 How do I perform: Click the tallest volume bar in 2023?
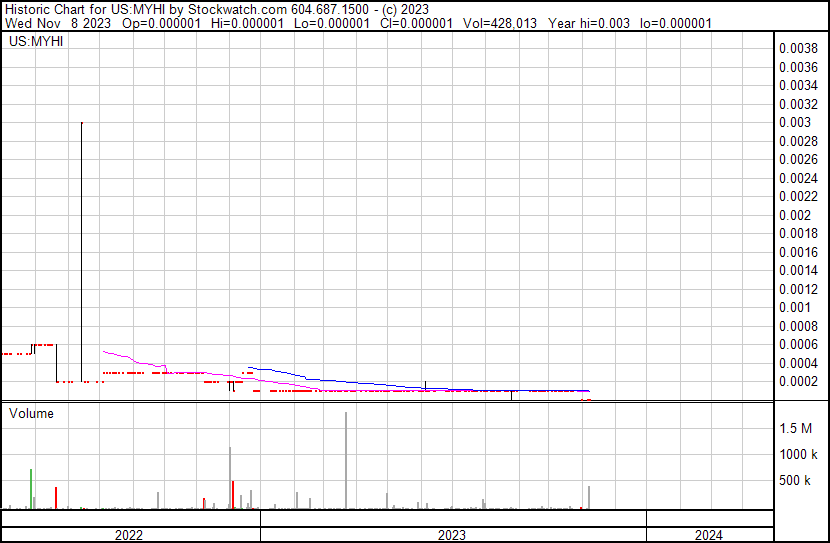[x=346, y=460]
